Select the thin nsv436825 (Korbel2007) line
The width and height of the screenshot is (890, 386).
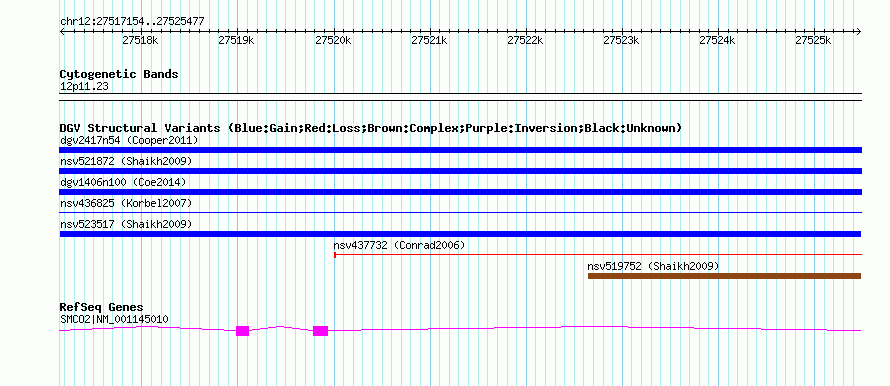tap(460, 212)
